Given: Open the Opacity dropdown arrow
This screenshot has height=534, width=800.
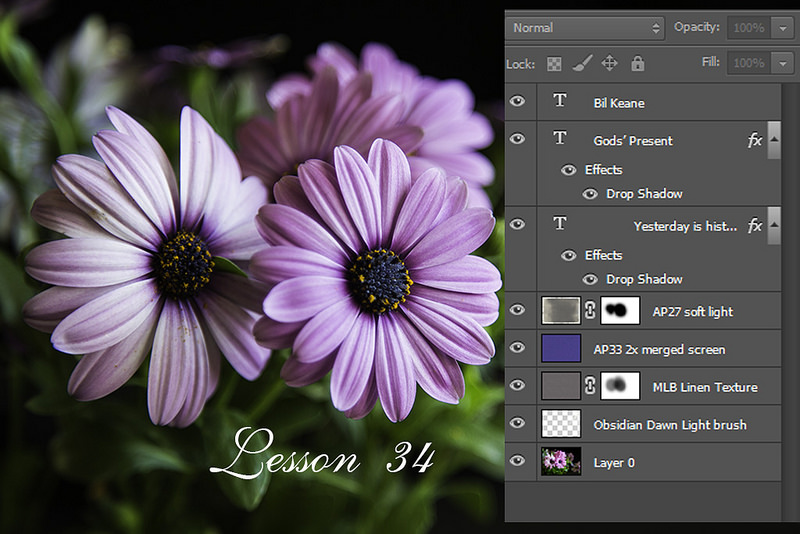Looking at the screenshot, I should (x=783, y=28).
